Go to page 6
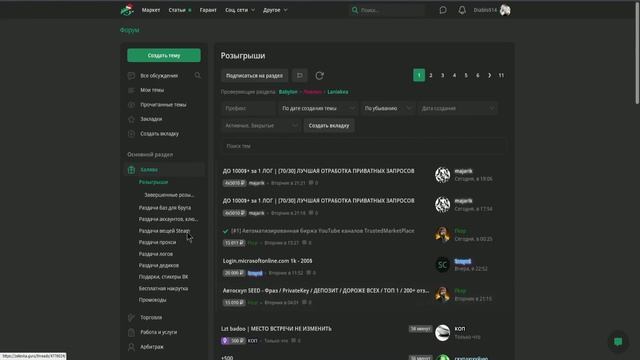Screen dimensions: 640x360 click(x=478, y=76)
